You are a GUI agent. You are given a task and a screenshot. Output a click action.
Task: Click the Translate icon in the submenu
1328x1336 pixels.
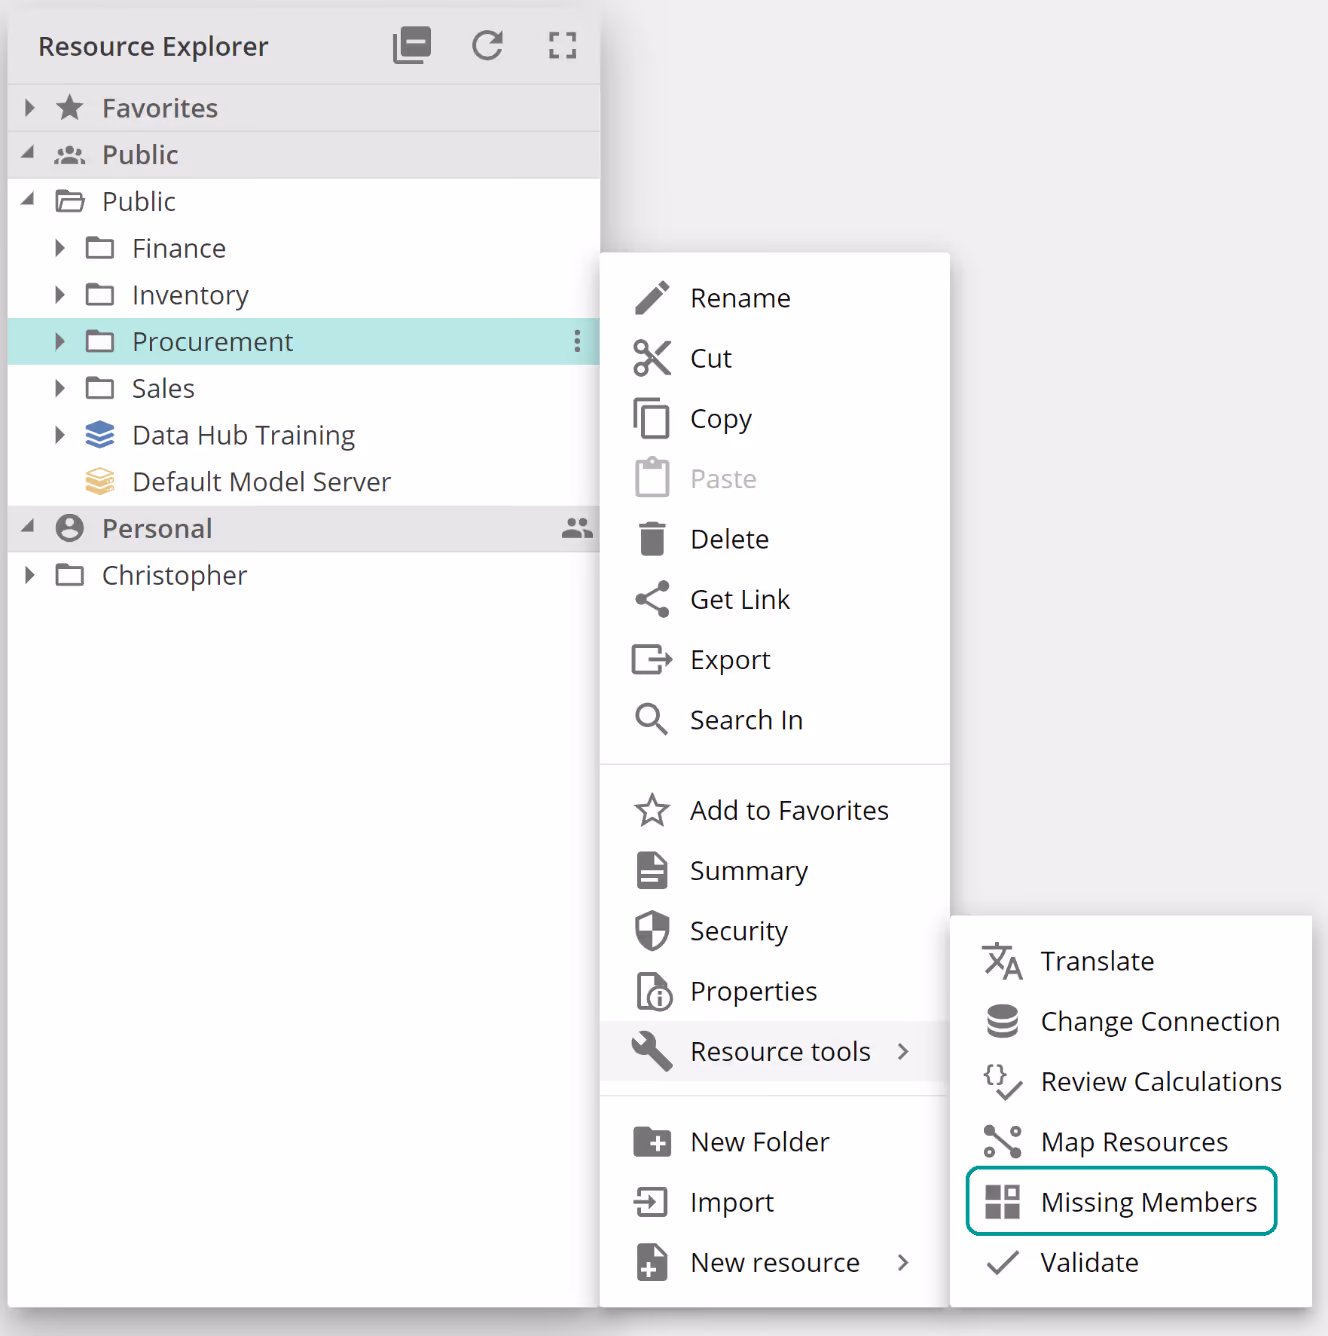[1002, 961]
